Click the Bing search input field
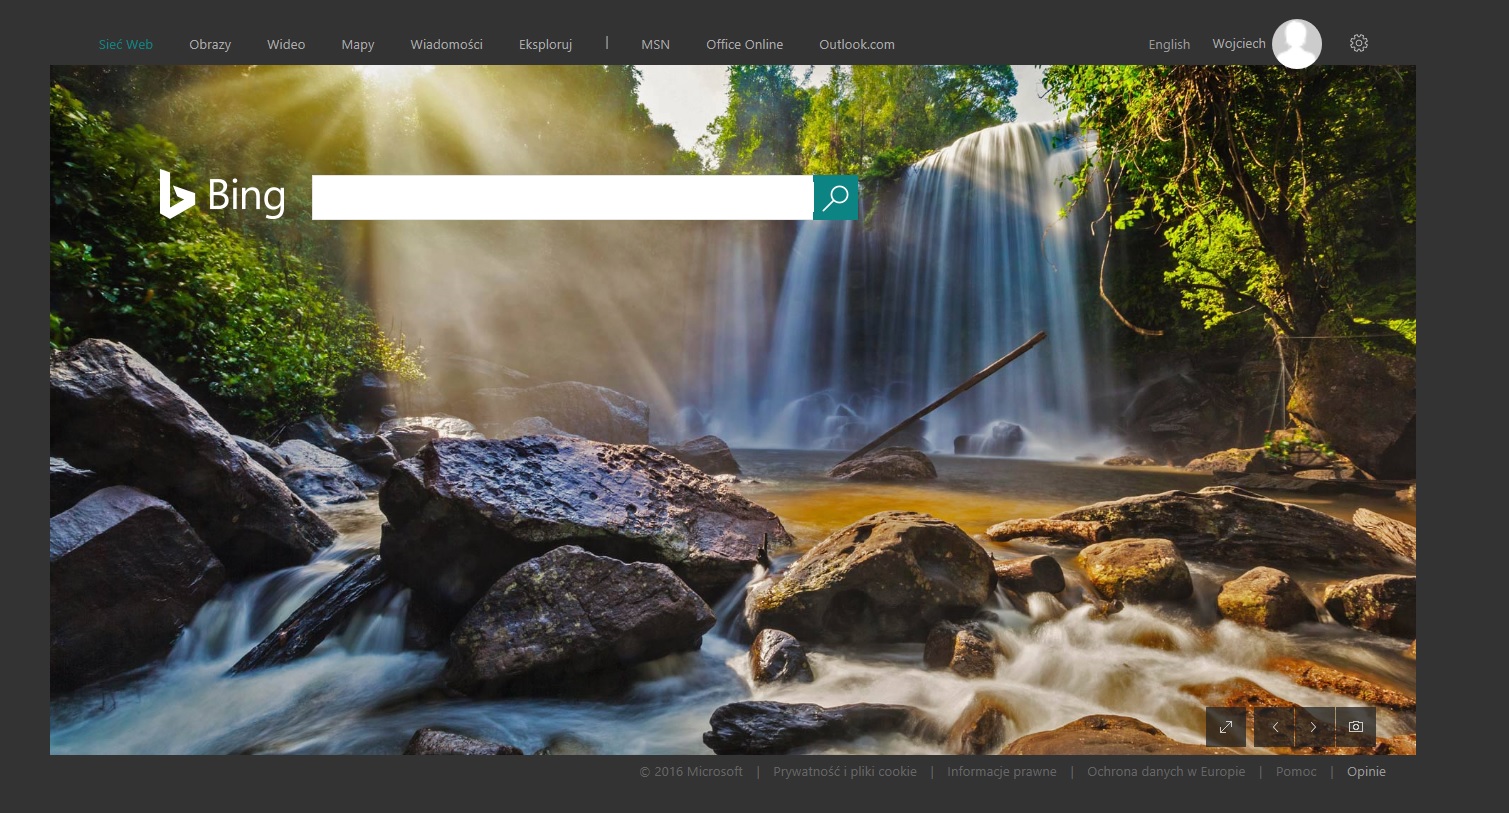 pos(563,197)
